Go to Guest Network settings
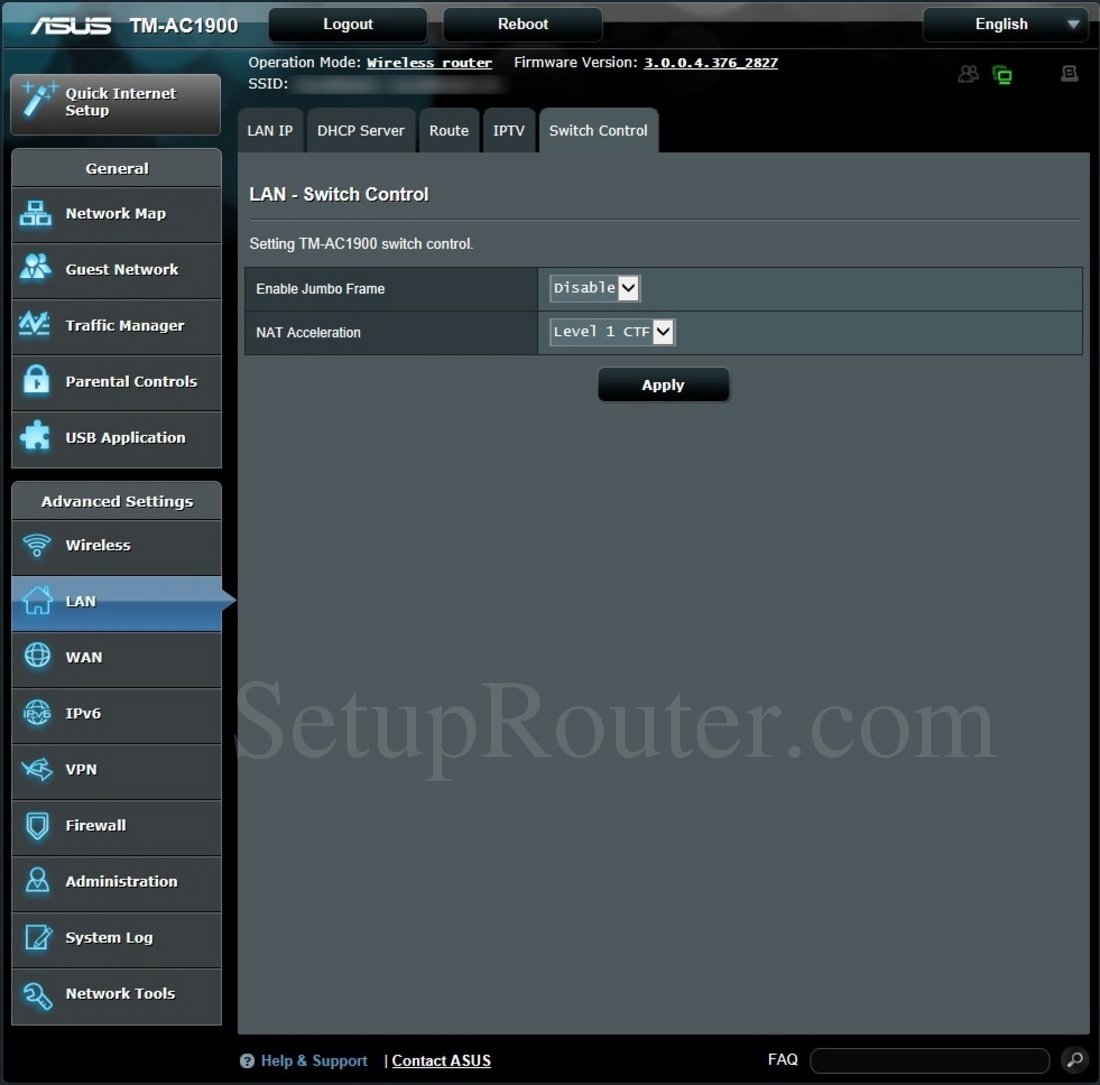This screenshot has width=1100, height=1085. pos(116,270)
